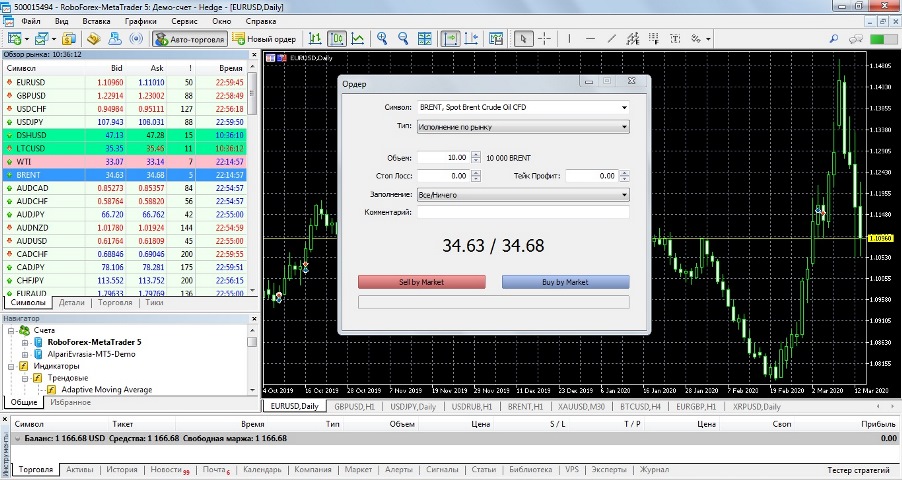
Task: Open the Market tag icon in toolbar
Action: [x=94, y=39]
